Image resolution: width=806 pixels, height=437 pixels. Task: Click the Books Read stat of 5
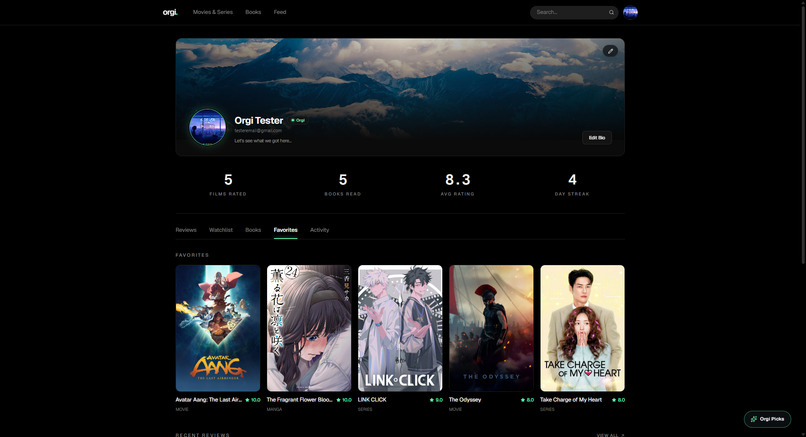(x=343, y=184)
